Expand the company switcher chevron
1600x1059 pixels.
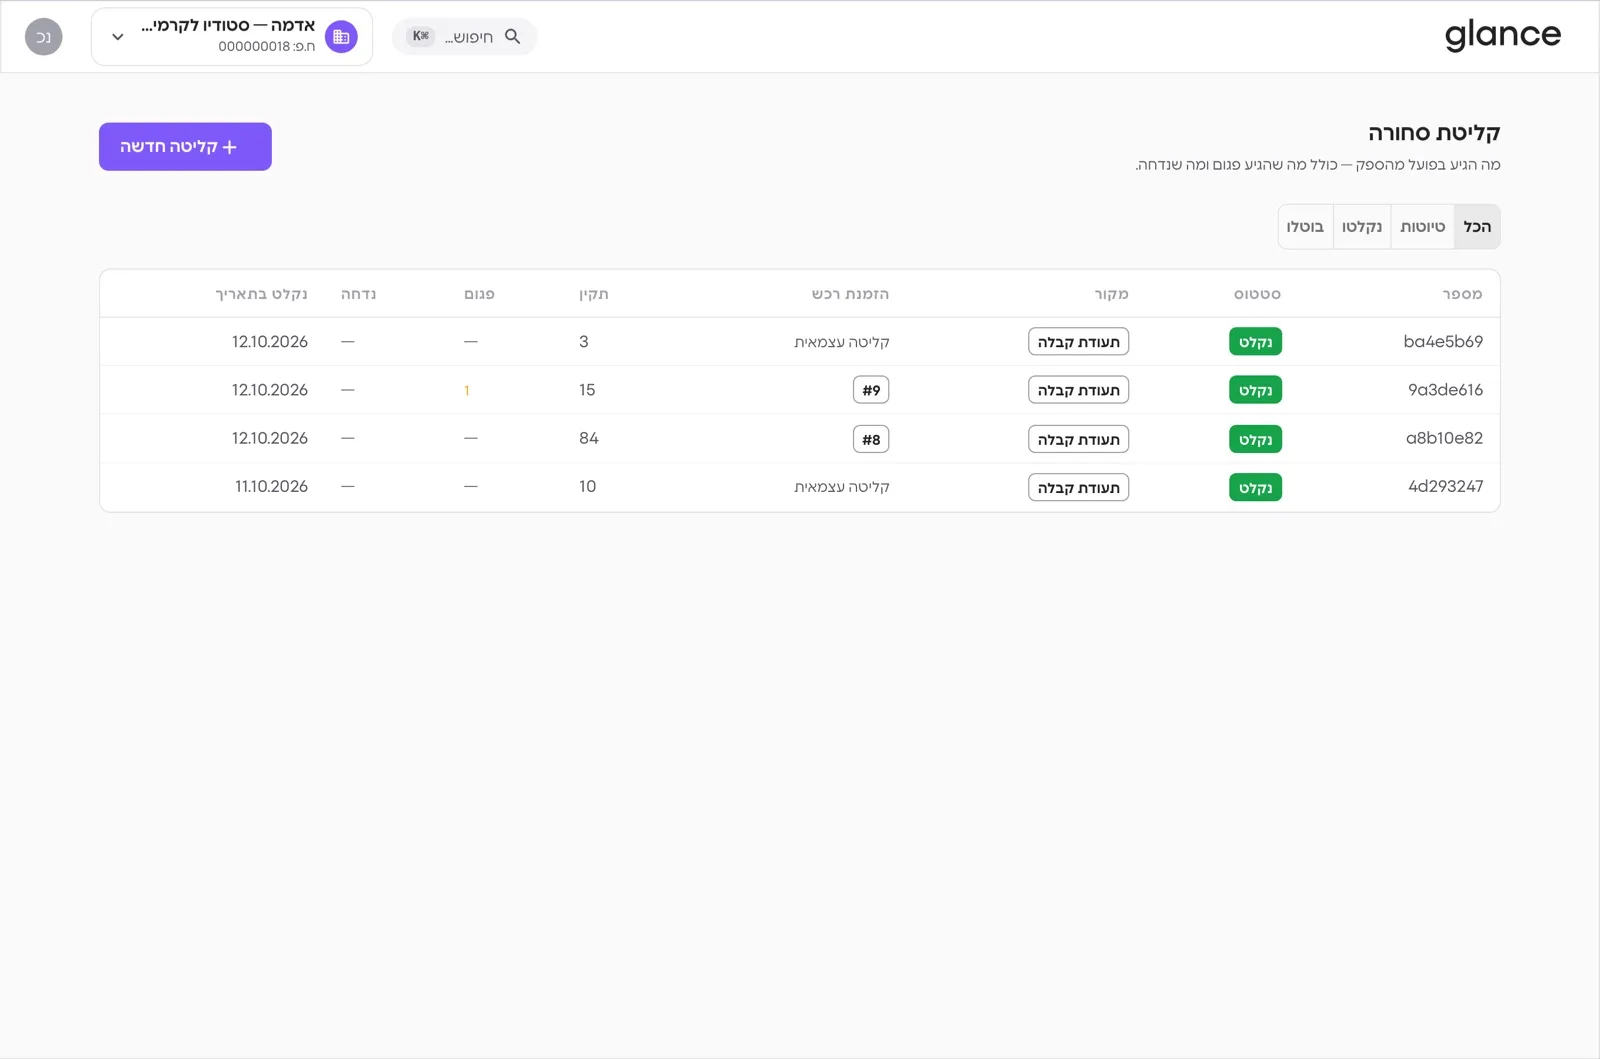pyautogui.click(x=118, y=37)
